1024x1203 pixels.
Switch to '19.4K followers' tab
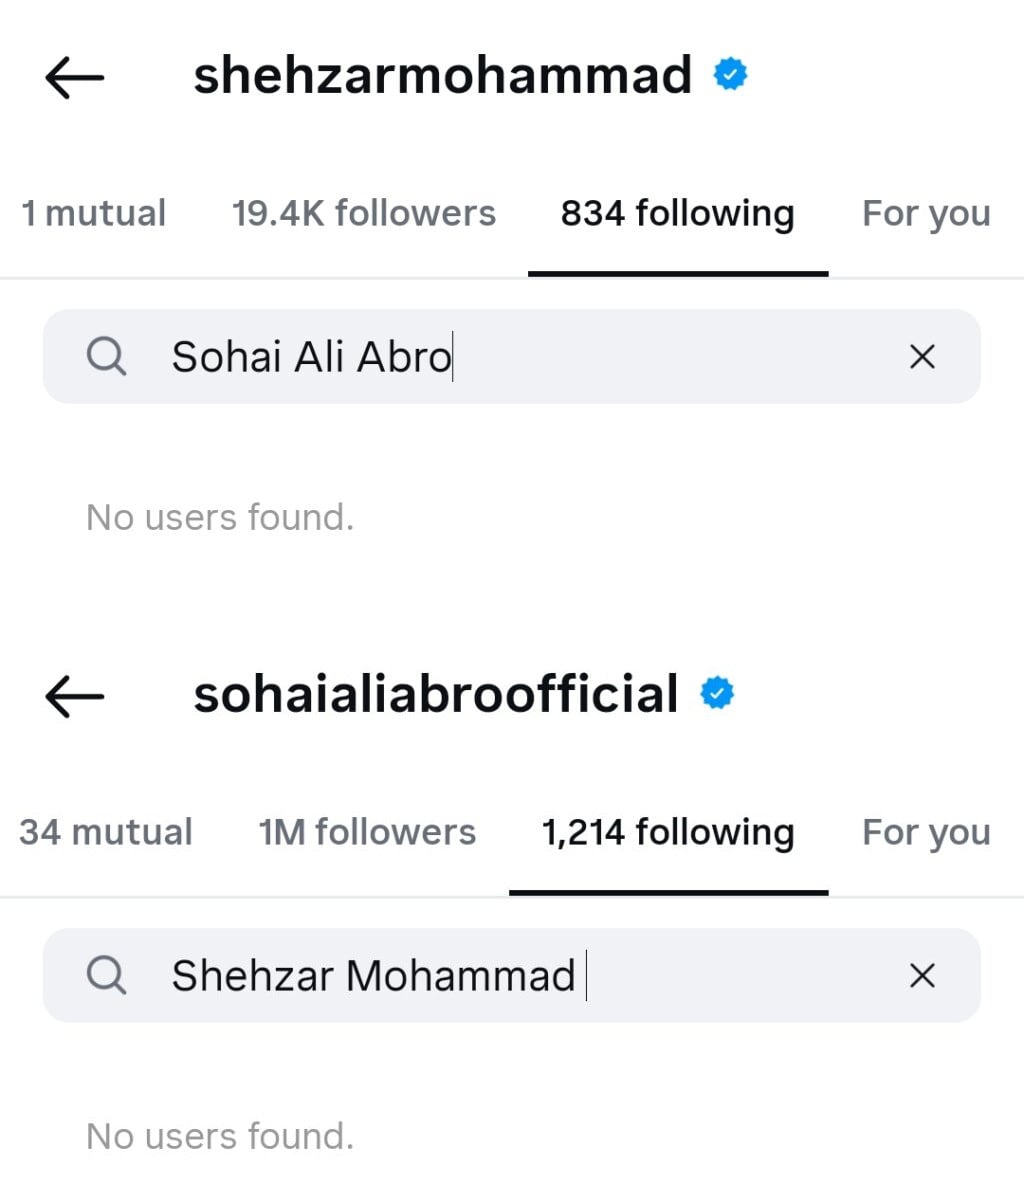pyautogui.click(x=364, y=214)
